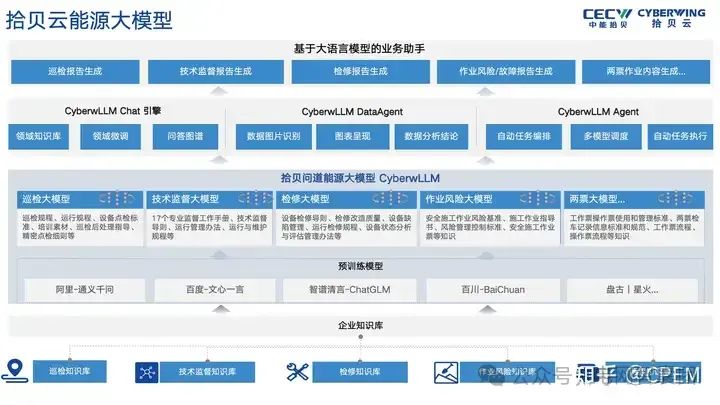The width and height of the screenshot is (720, 405).
Task: Select the 领域知识库 box
Action: [x=39, y=136]
